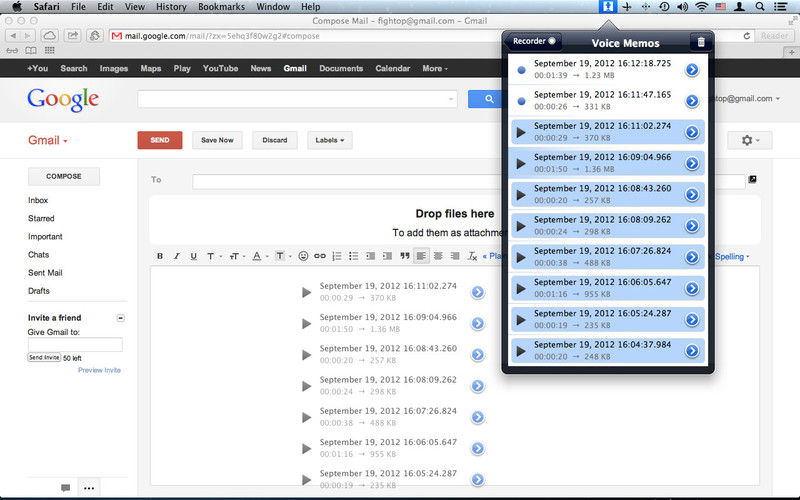
Task: Open the Sent Mail folder
Action: tap(45, 272)
